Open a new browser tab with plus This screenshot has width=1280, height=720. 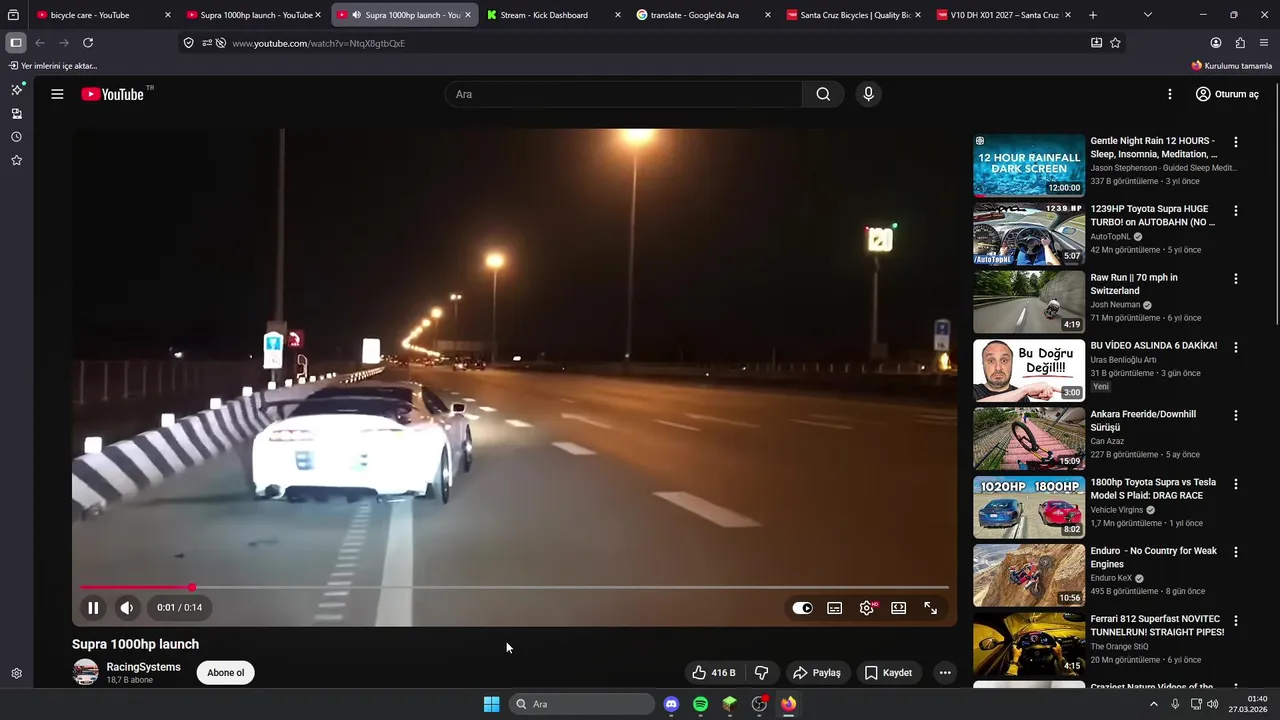pyautogui.click(x=1092, y=15)
